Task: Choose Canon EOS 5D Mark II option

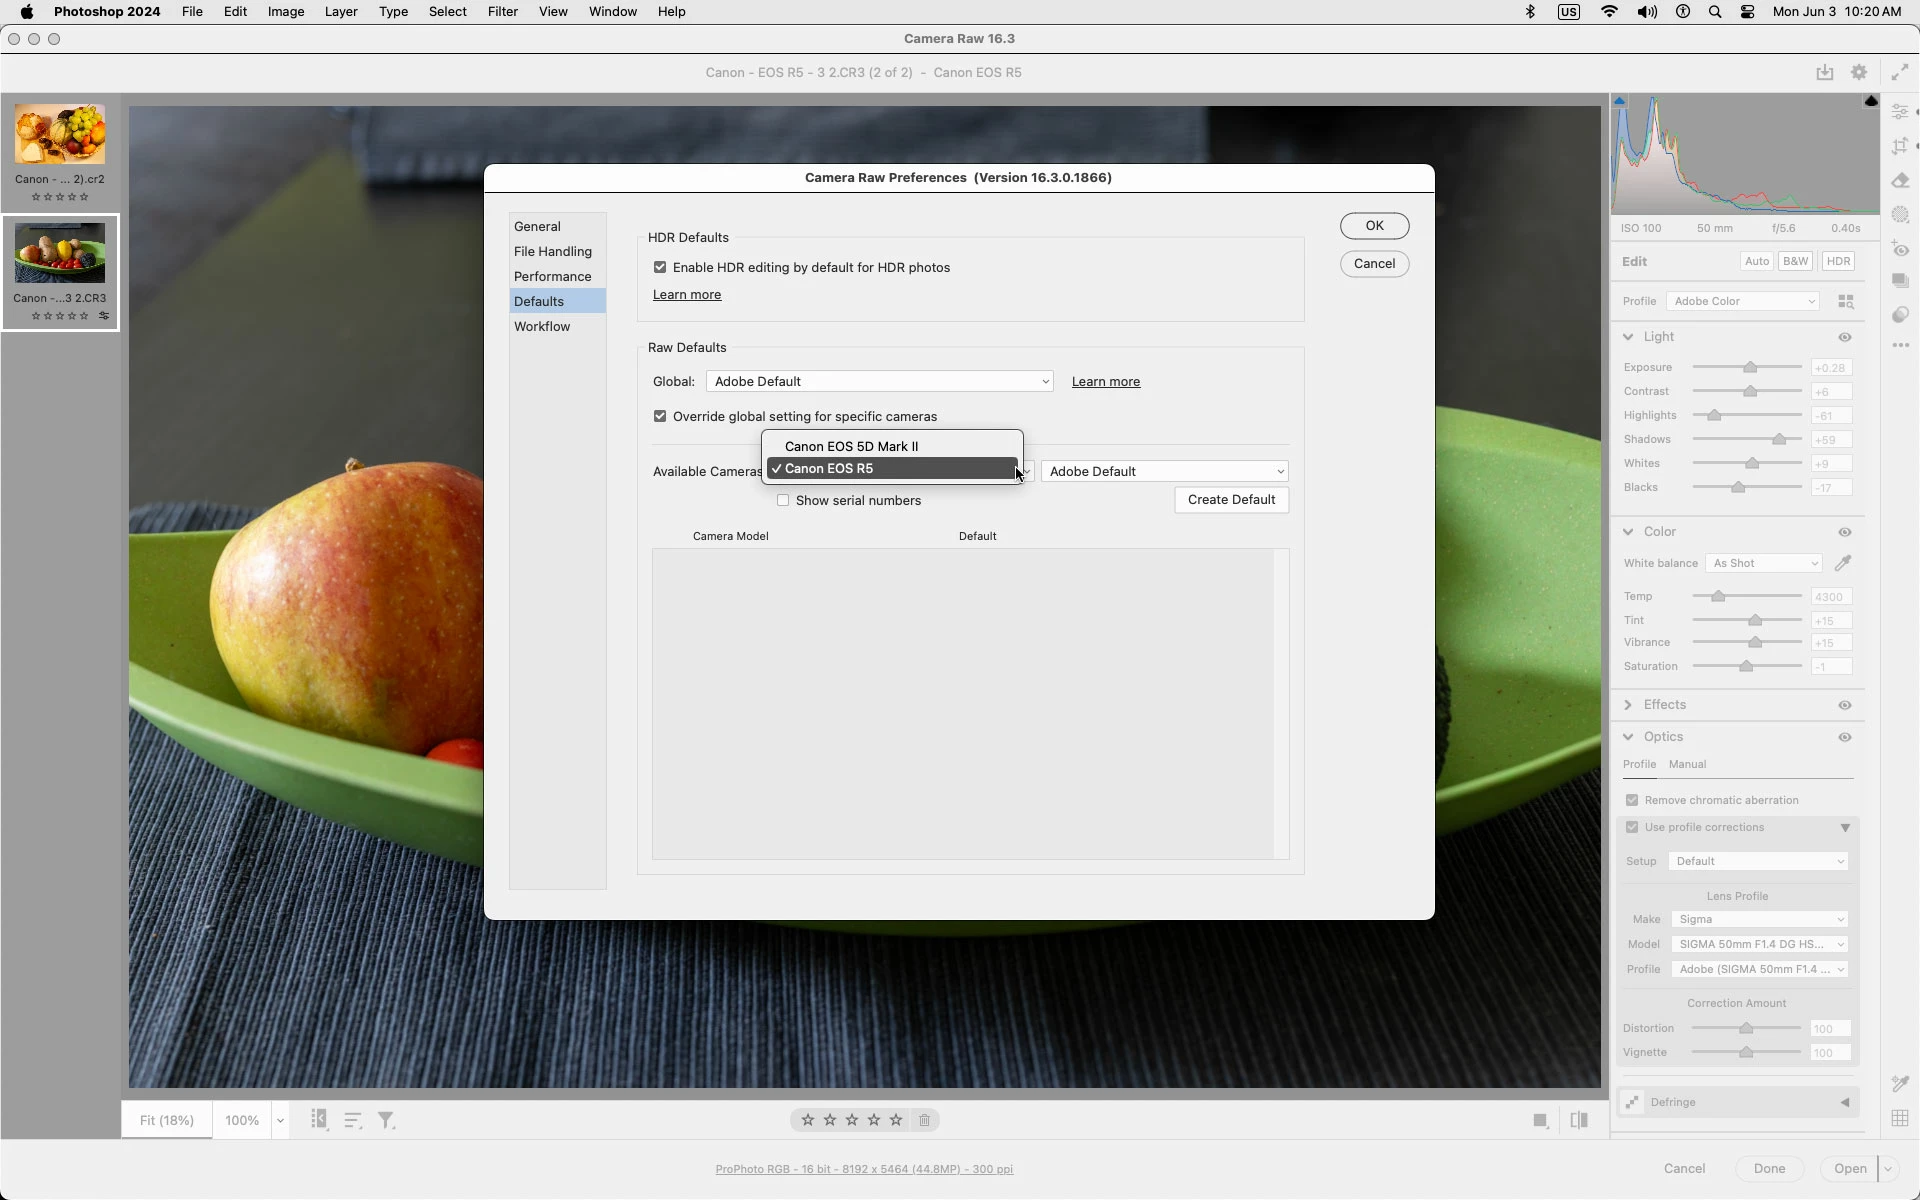Action: pos(851,447)
